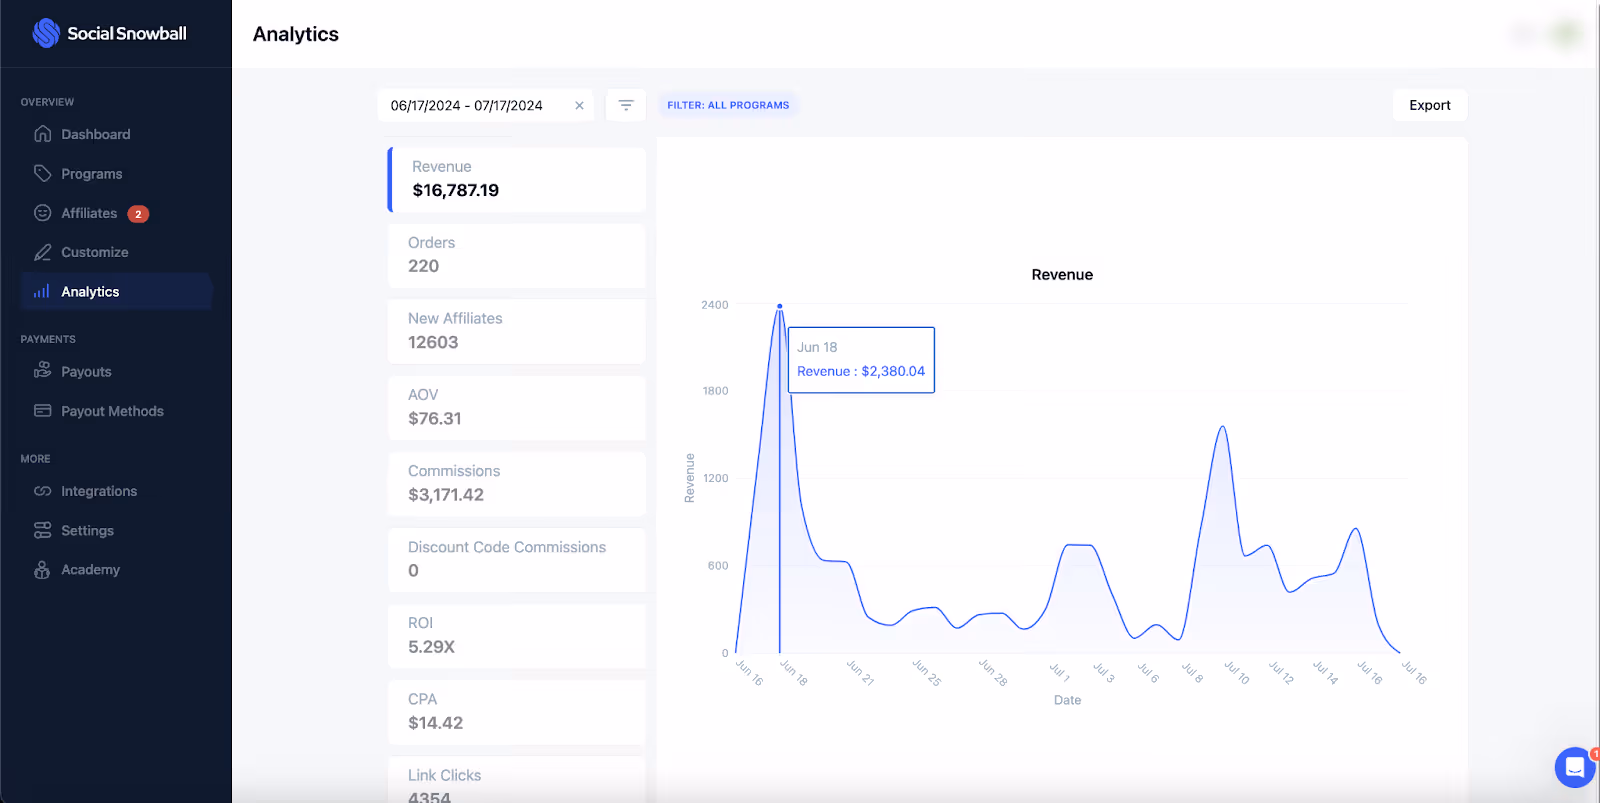Screen dimensions: 1600x803
Task: Click the Revenue chart title
Action: [1062, 275]
